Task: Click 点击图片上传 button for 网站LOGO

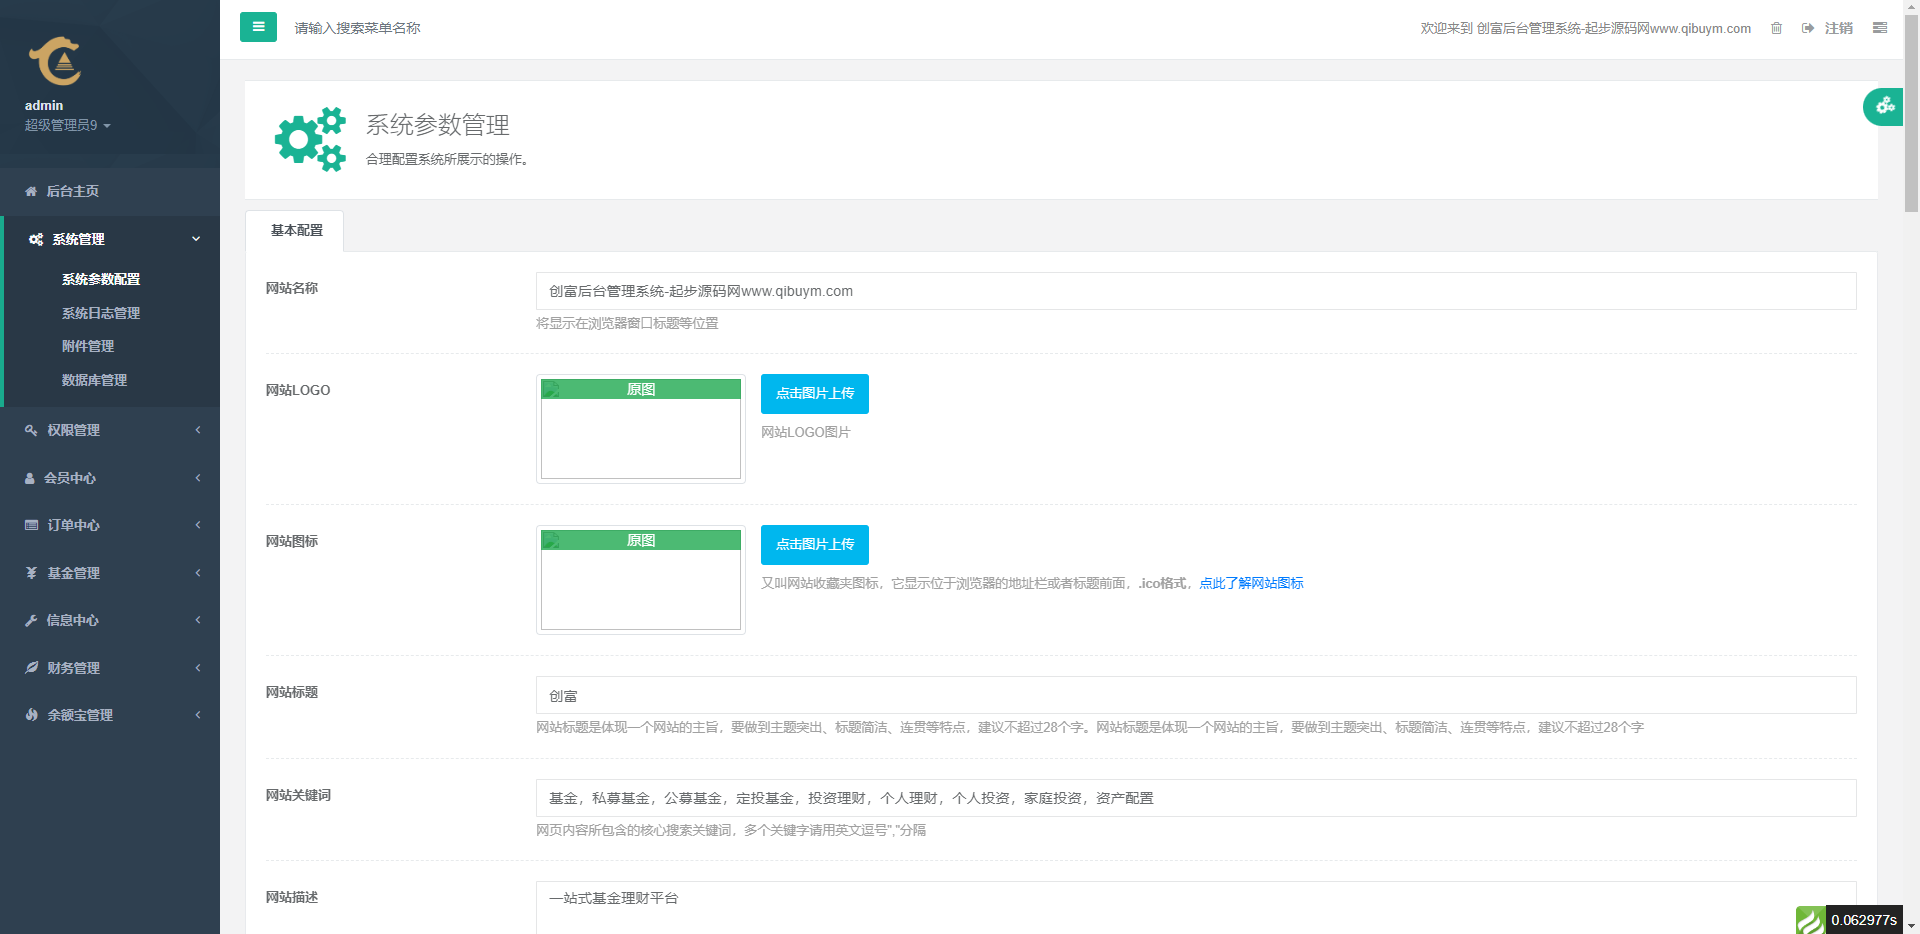Action: [x=814, y=394]
